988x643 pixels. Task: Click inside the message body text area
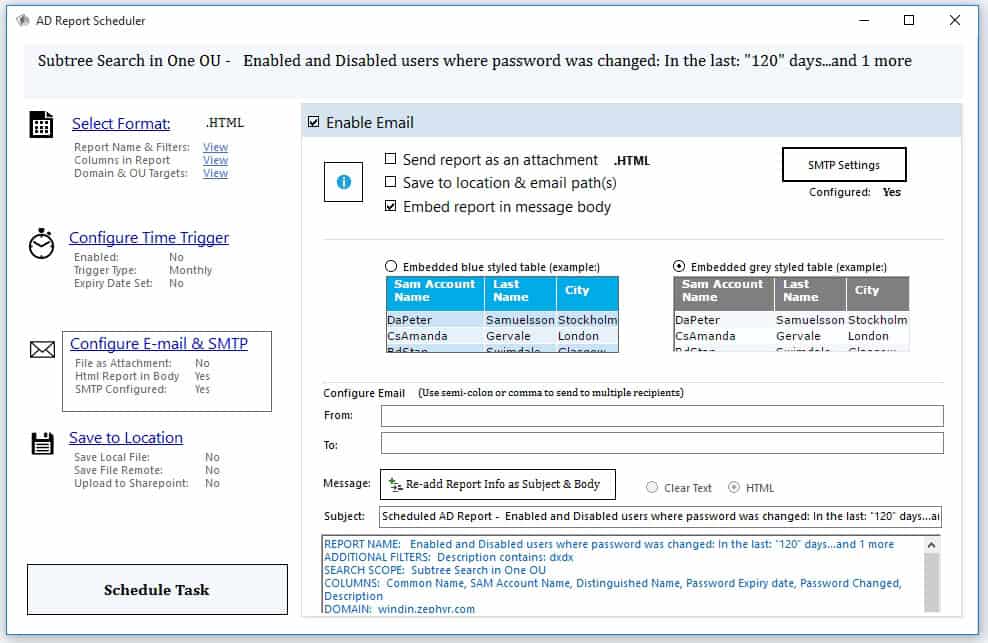(x=623, y=576)
